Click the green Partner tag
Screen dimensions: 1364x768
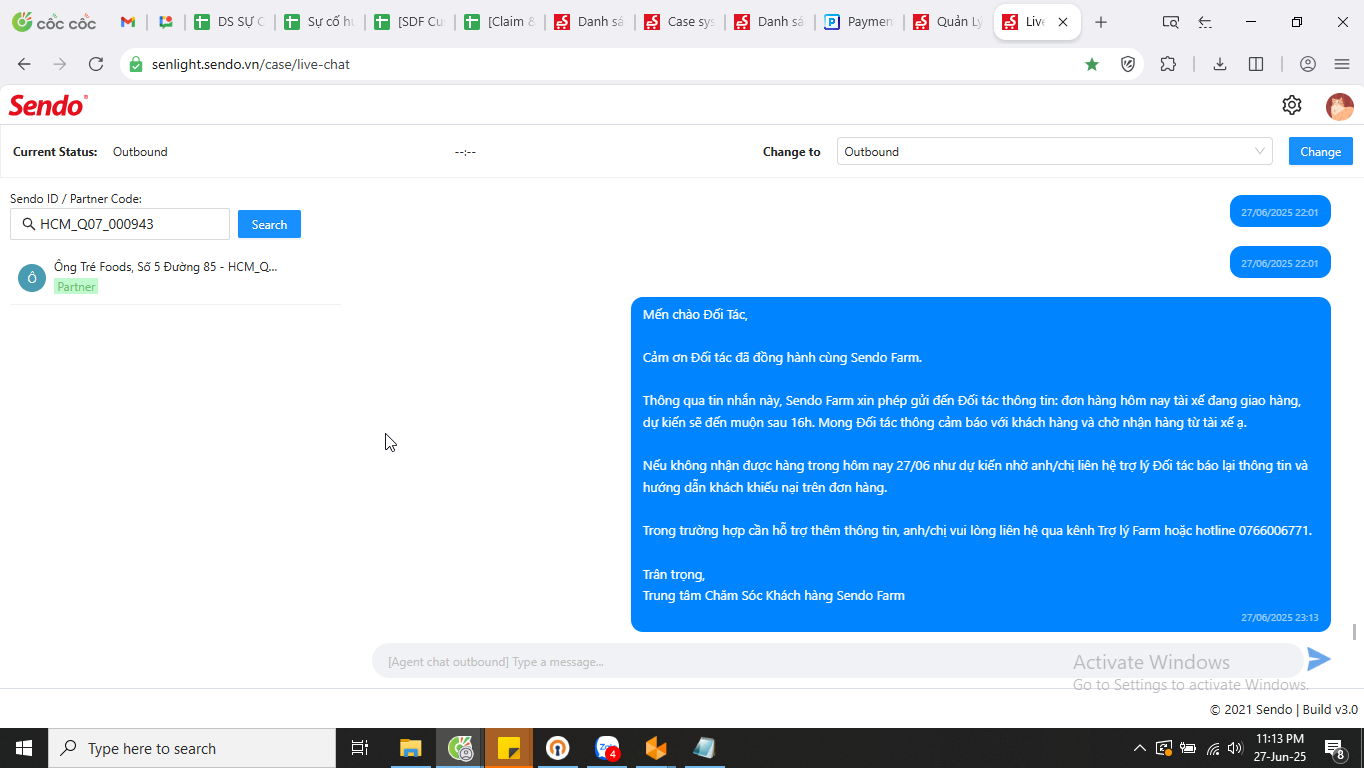coord(76,287)
